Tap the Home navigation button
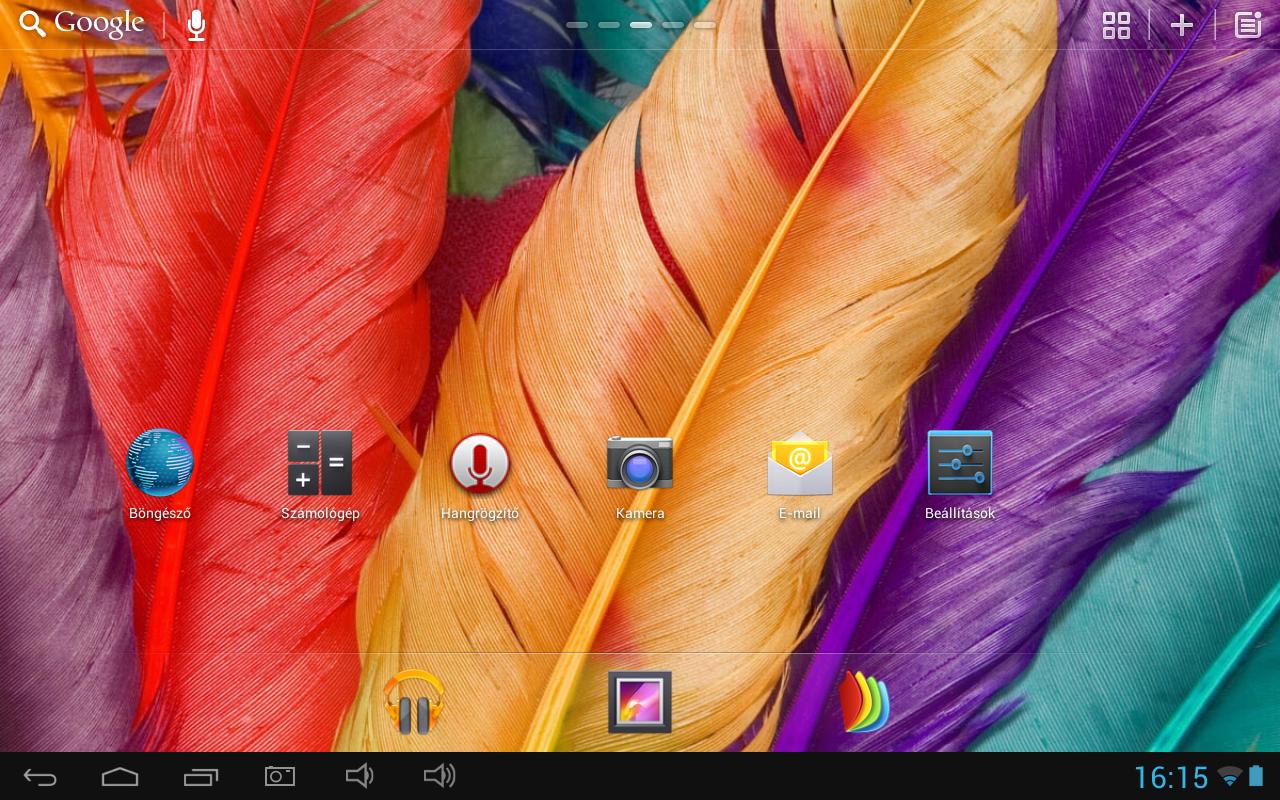Viewport: 1280px width, 800px height. pyautogui.click(x=120, y=776)
